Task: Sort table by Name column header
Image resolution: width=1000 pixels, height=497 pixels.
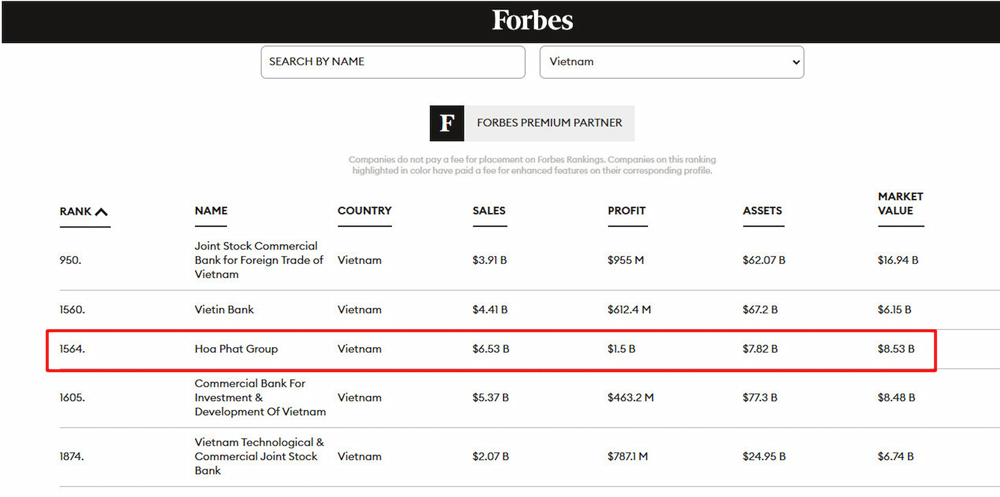Action: pyautogui.click(x=211, y=211)
